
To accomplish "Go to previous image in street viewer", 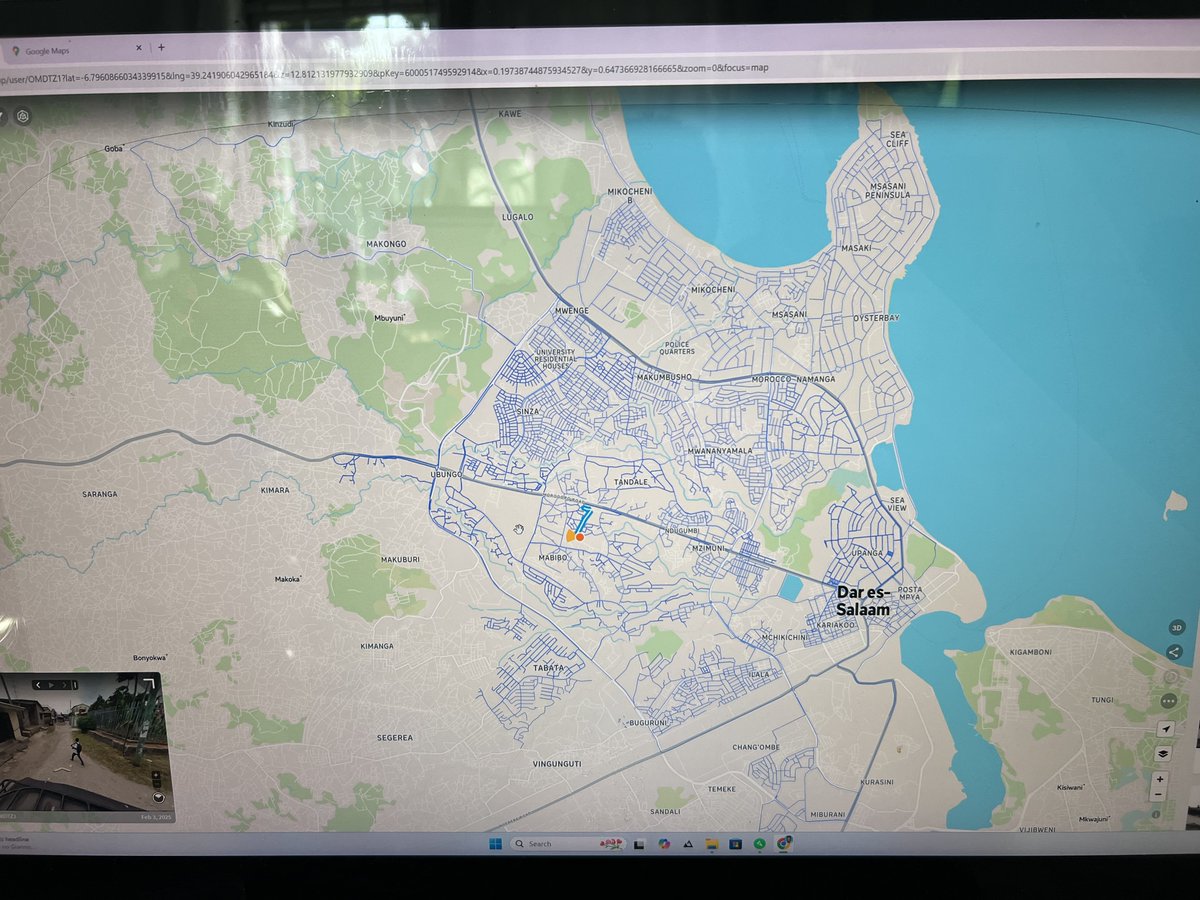I will tap(38, 685).
